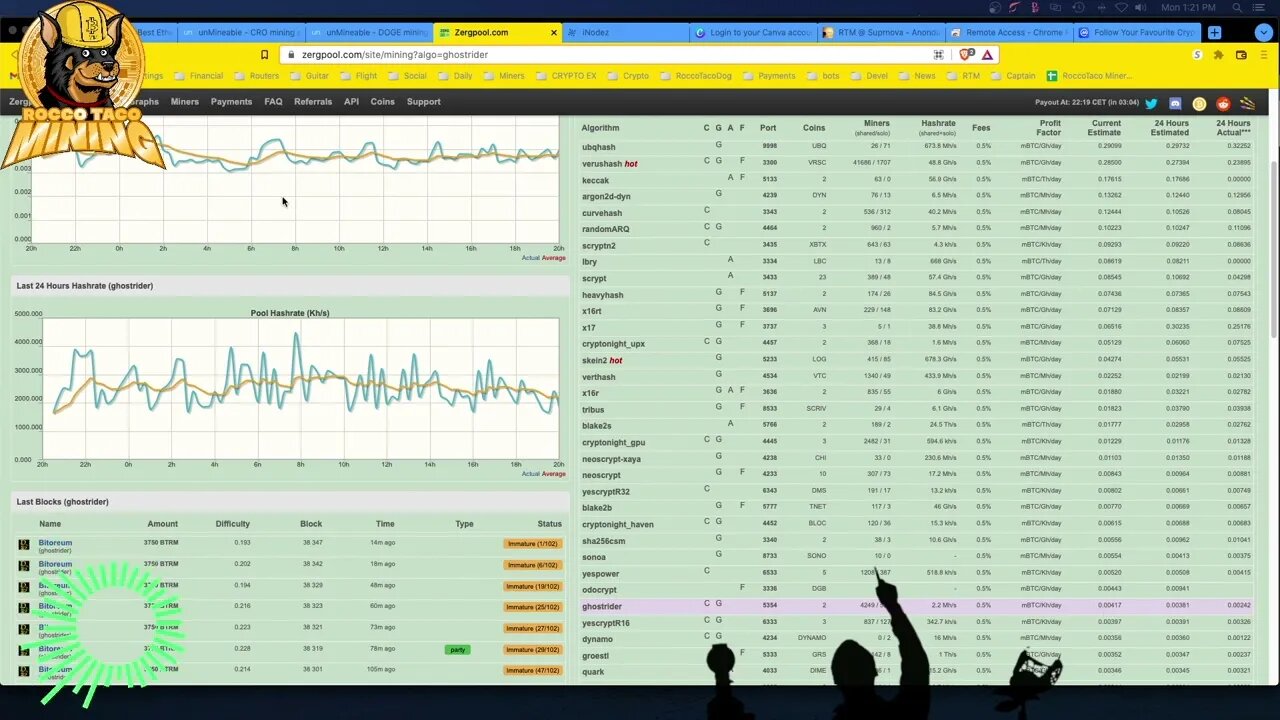
Task: Click the Immature (6/102) status badge
Action: tap(533, 565)
